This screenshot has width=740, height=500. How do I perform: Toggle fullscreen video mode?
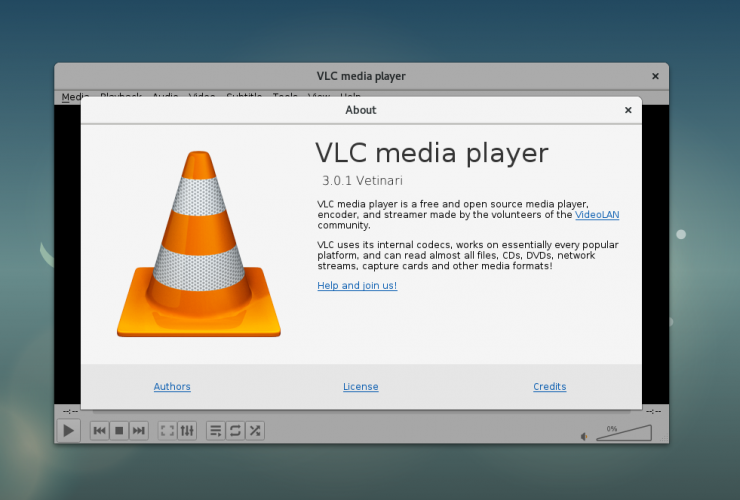click(x=167, y=431)
